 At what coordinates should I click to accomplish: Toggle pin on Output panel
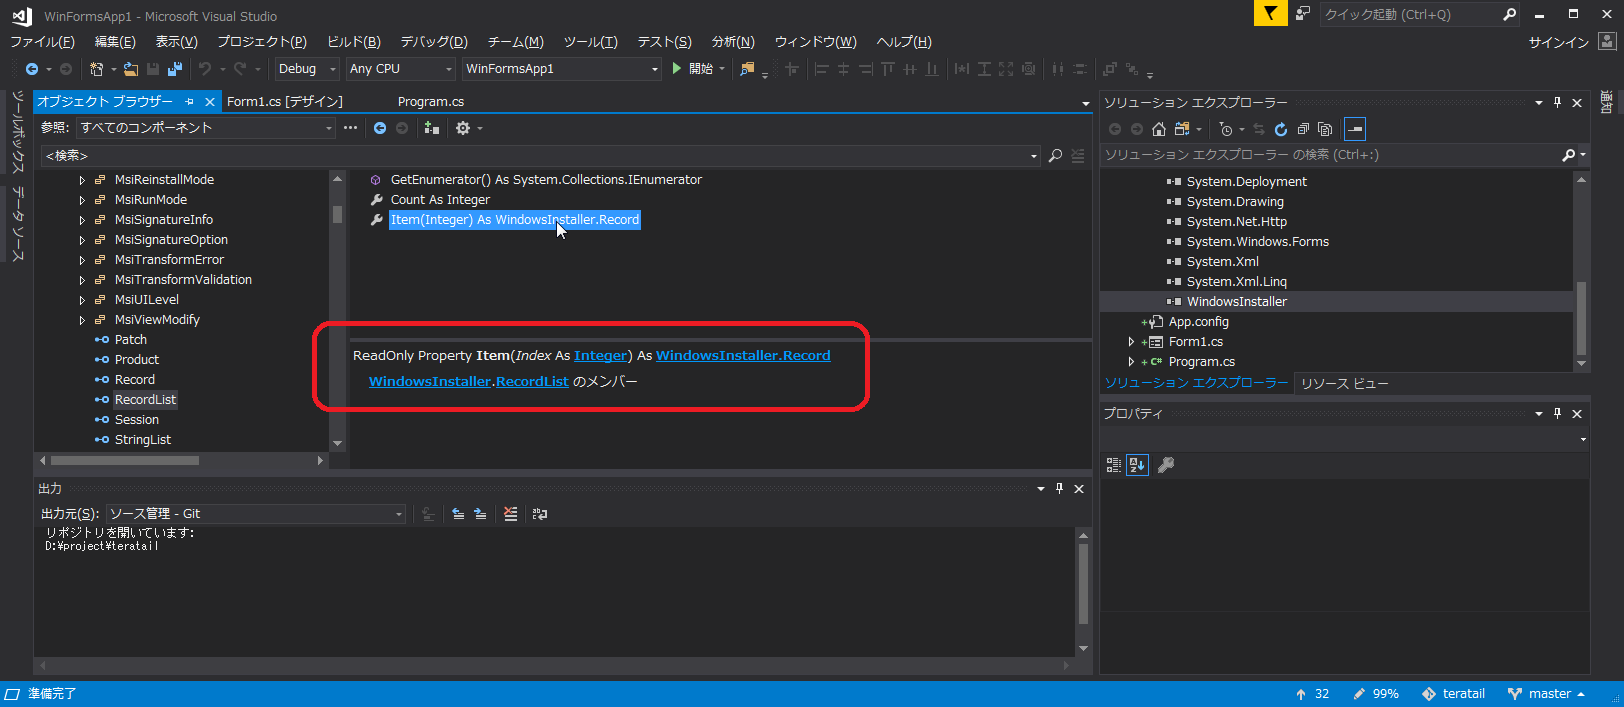(x=1059, y=489)
